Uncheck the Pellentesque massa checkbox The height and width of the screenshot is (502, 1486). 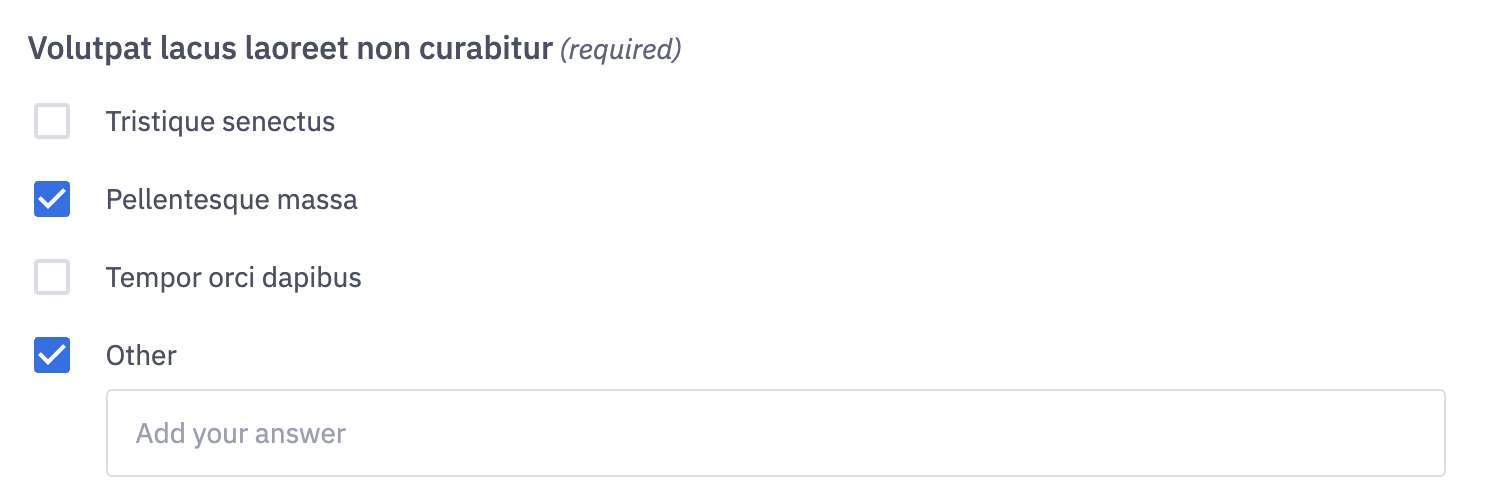(52, 200)
